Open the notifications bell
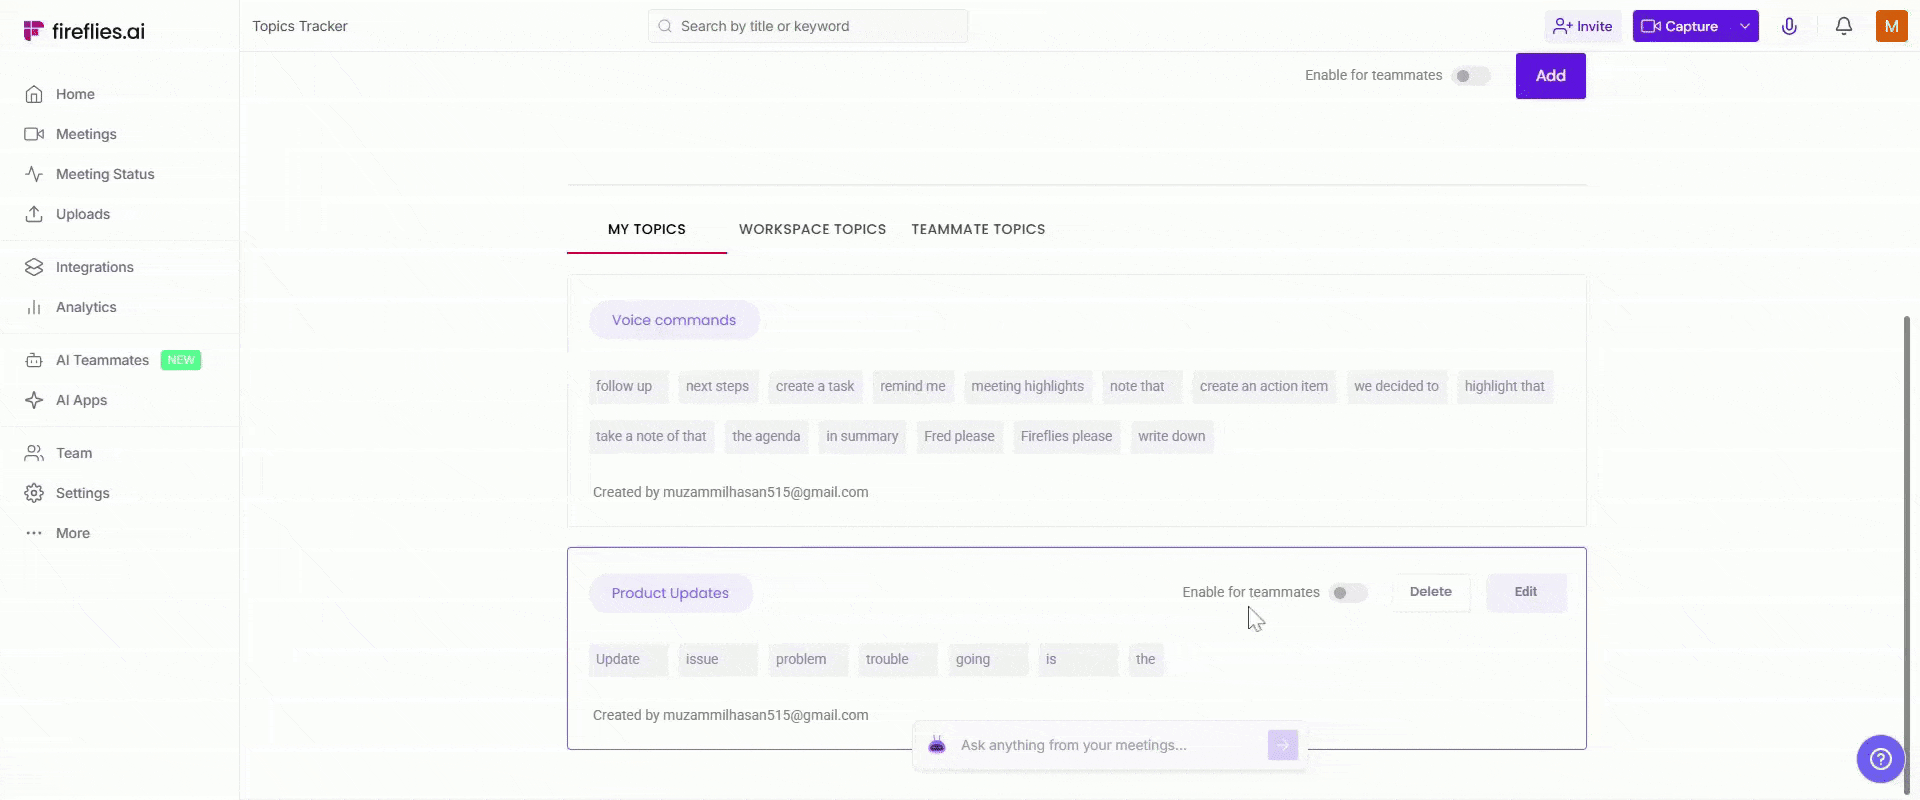 (1843, 26)
